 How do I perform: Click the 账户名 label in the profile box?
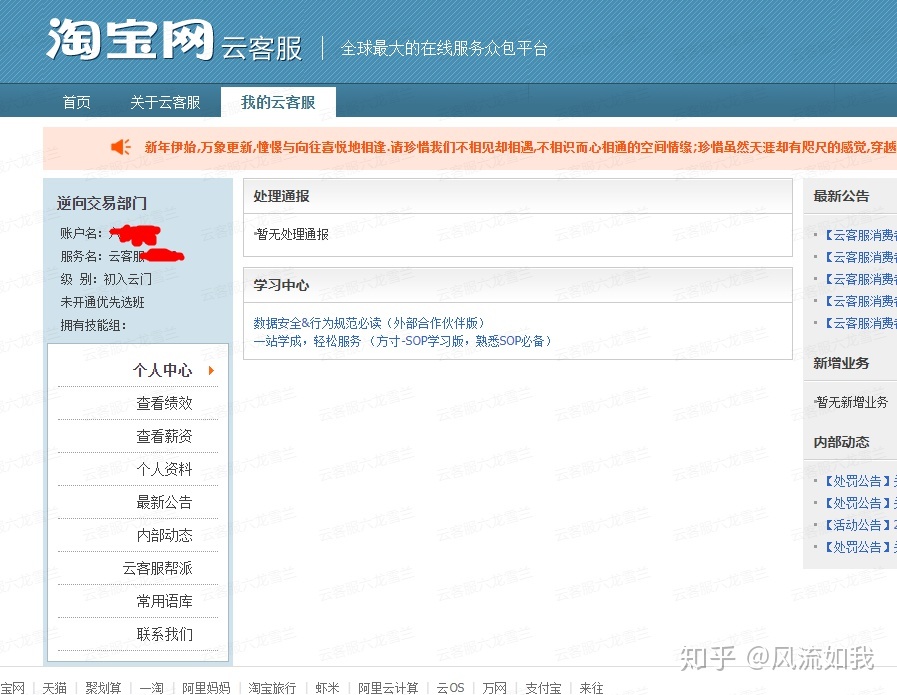pyautogui.click(x=82, y=233)
